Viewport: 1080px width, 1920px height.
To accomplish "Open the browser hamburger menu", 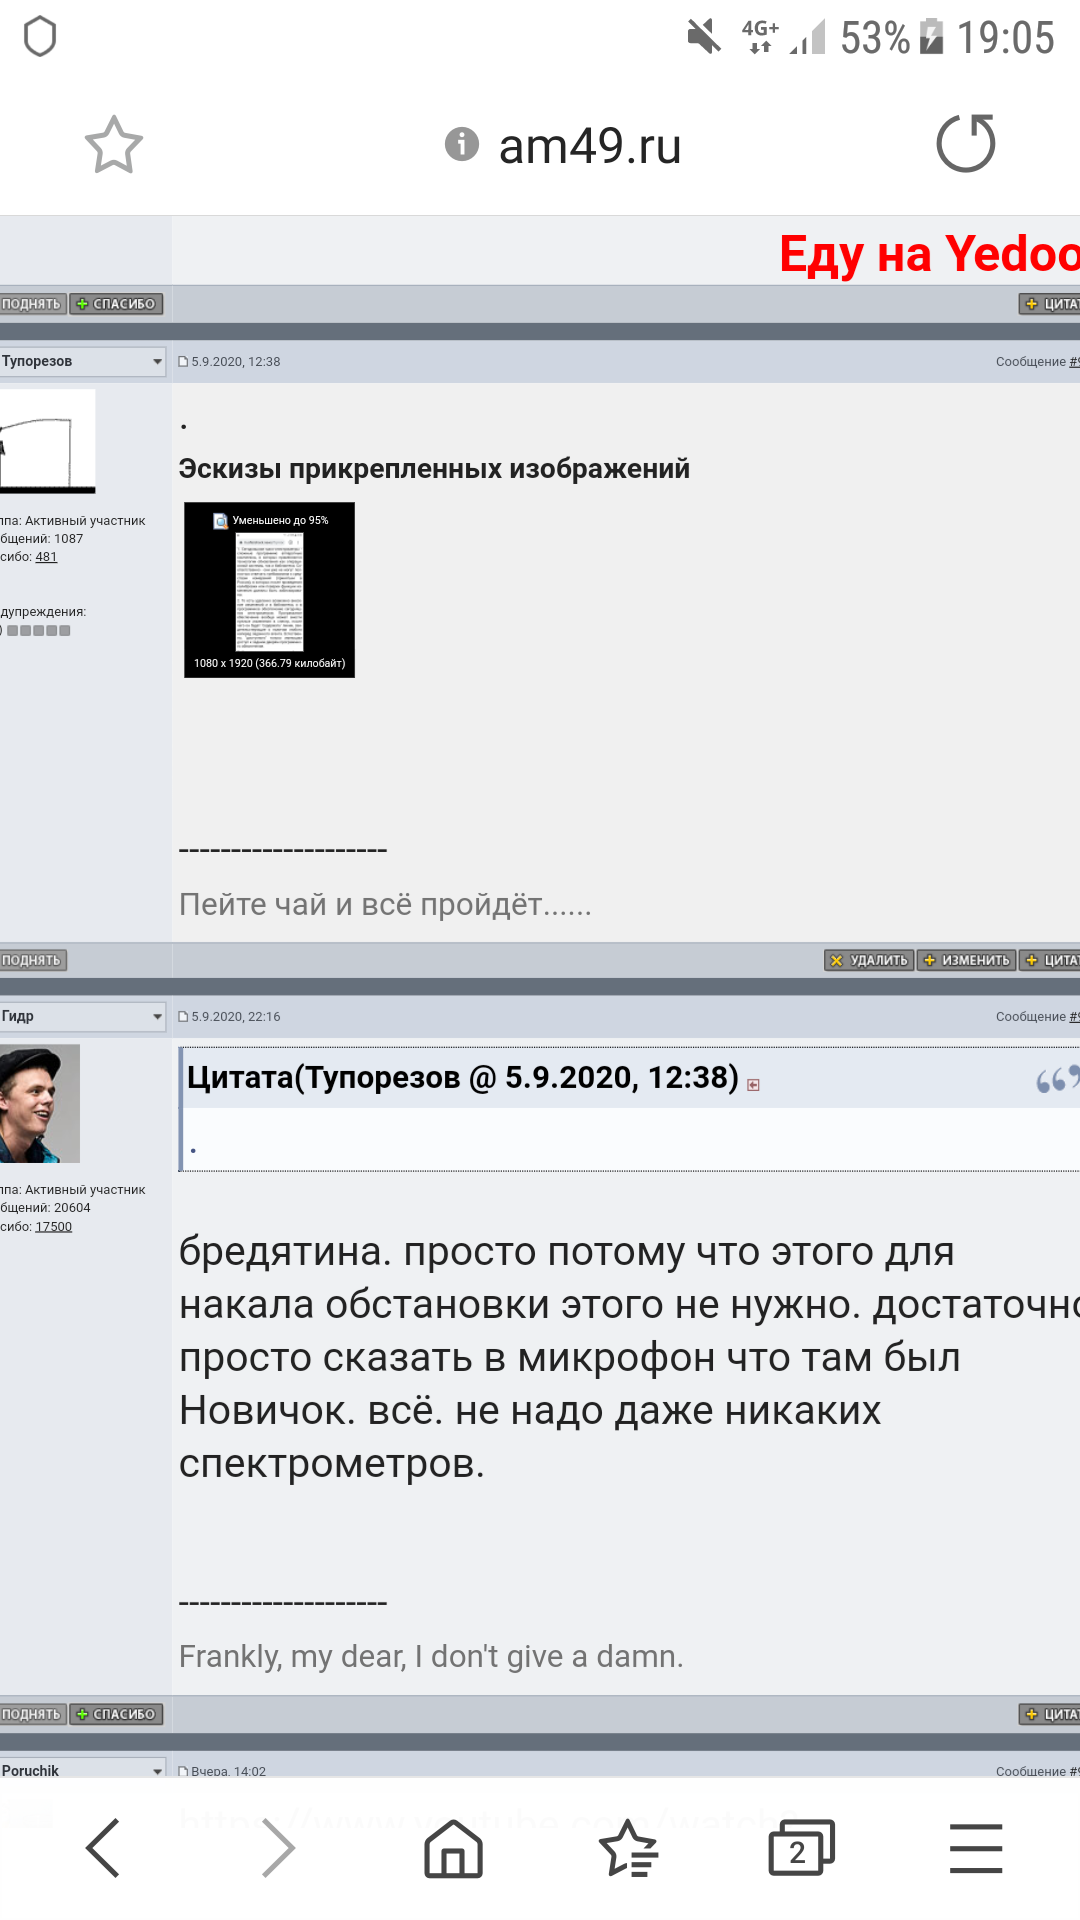I will 975,1848.
